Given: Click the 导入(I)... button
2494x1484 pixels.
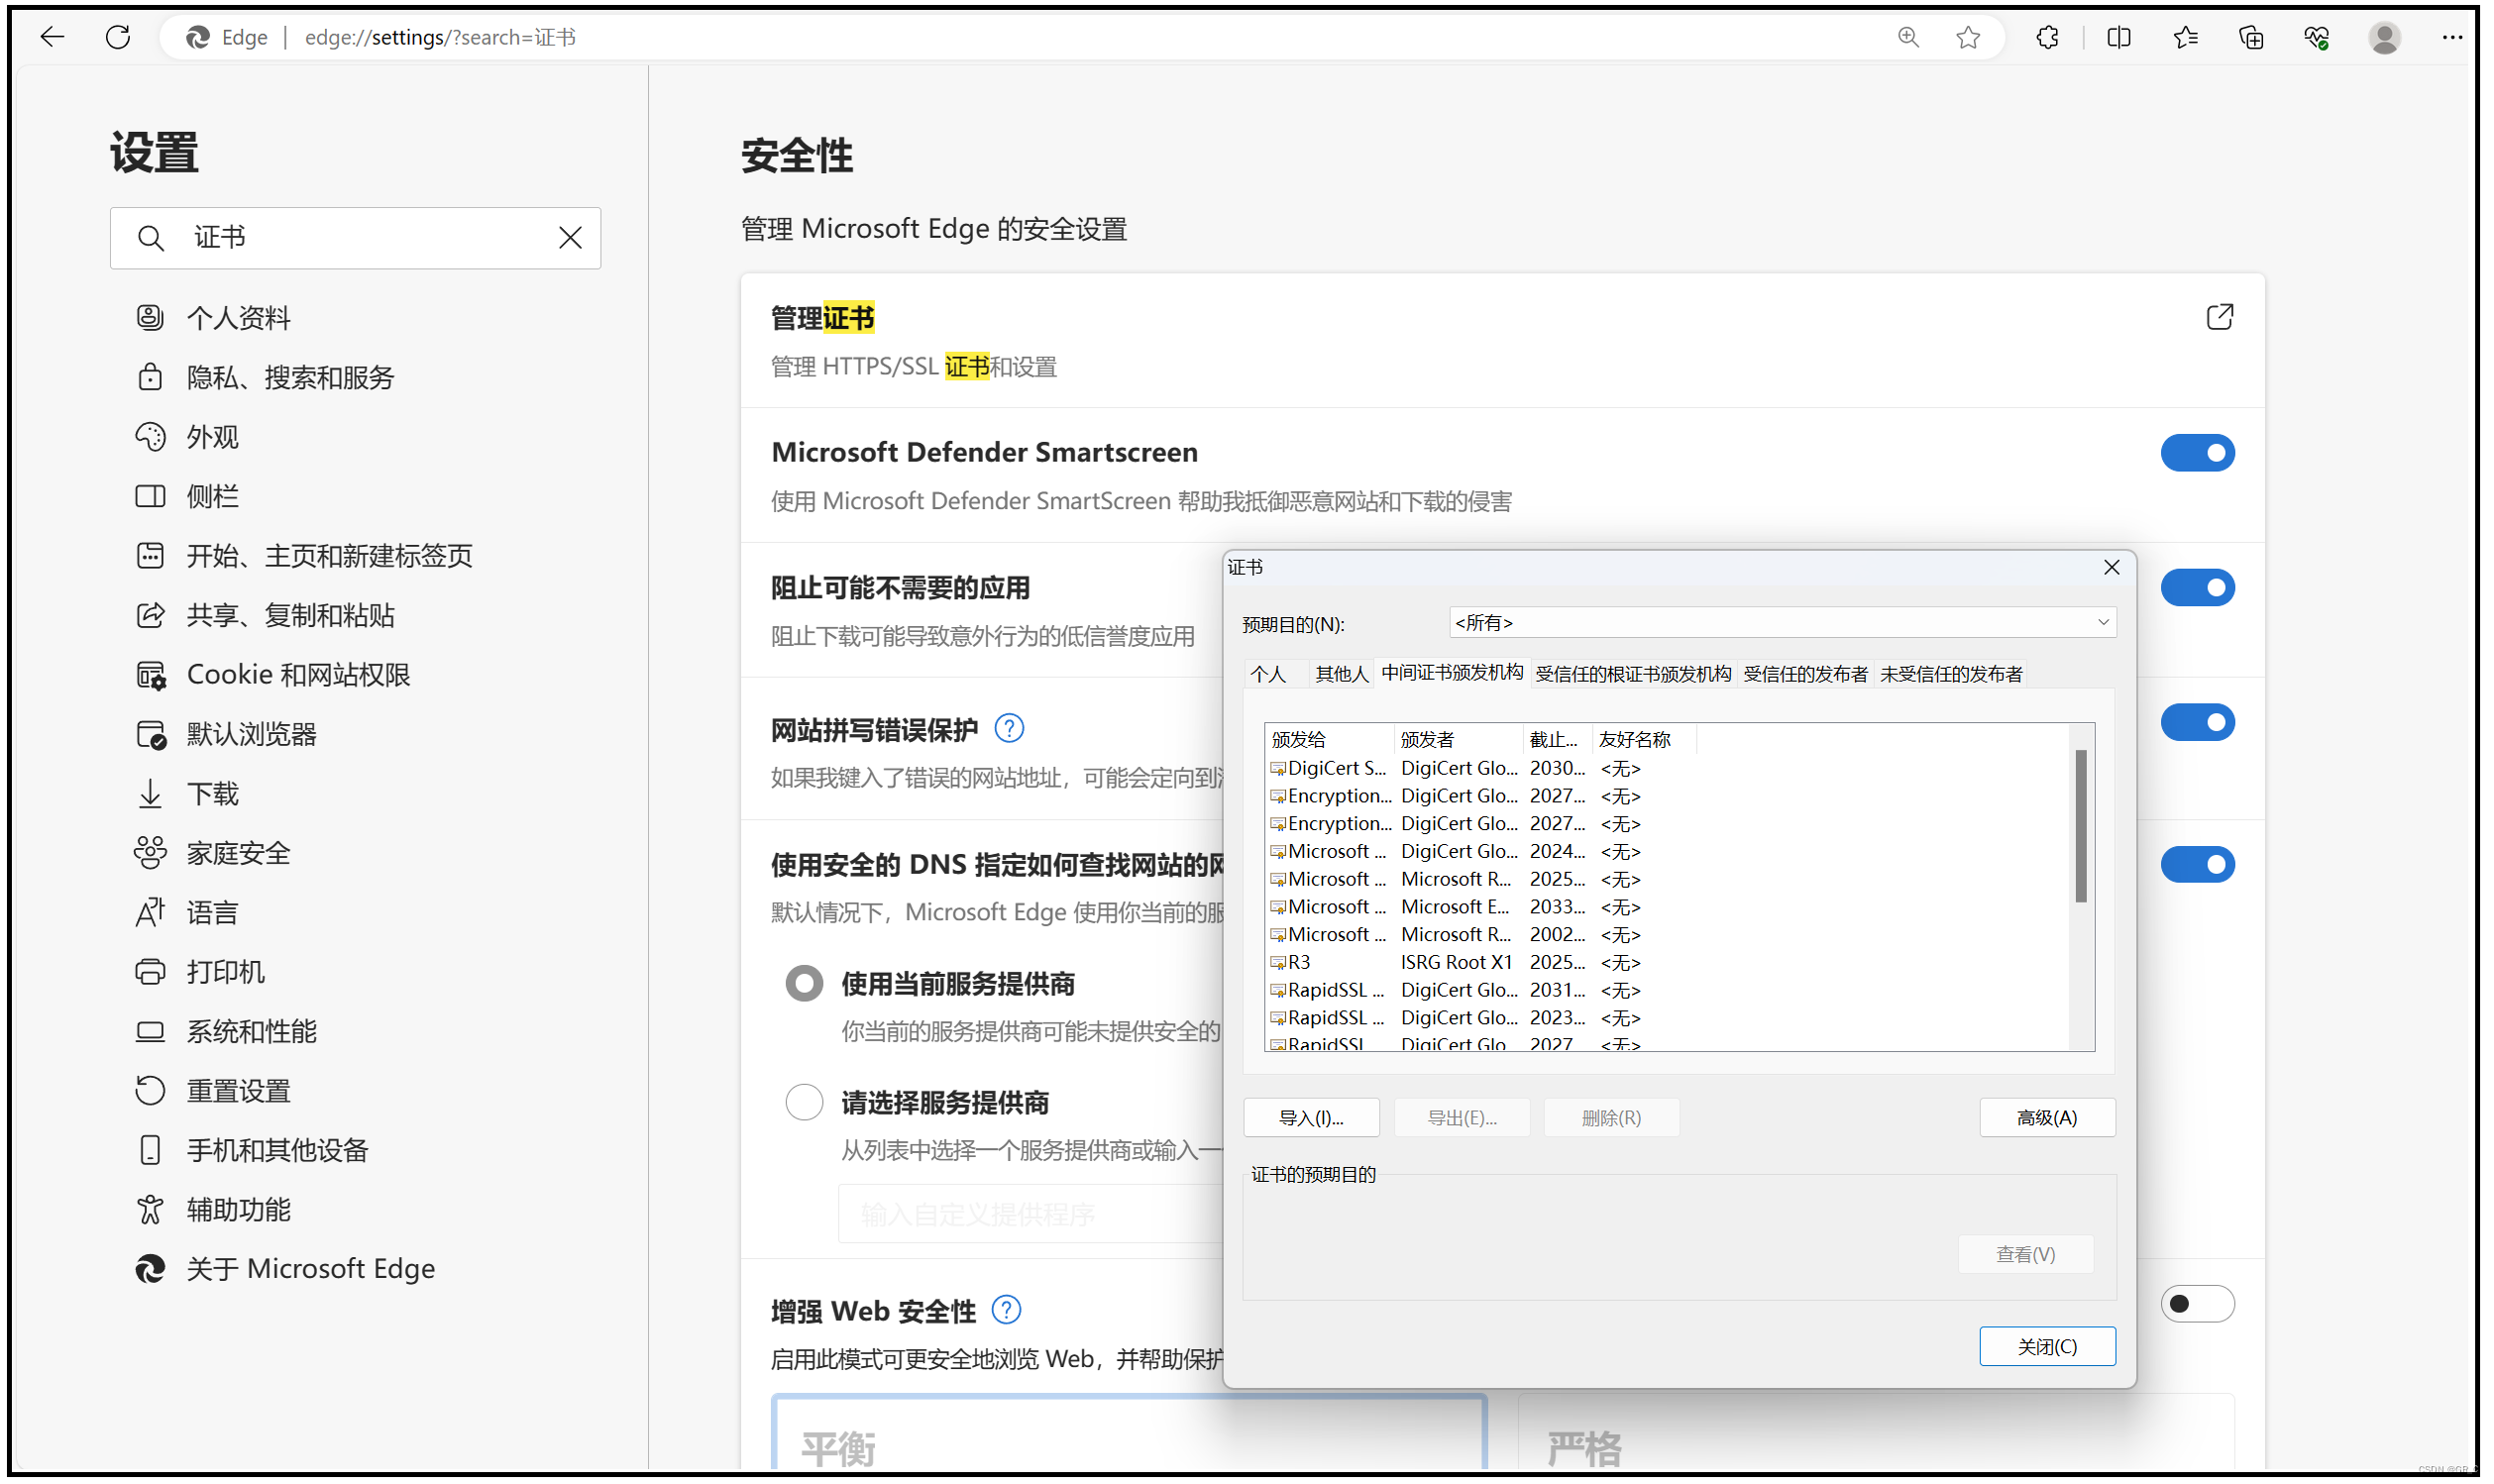Looking at the screenshot, I should (1311, 1118).
